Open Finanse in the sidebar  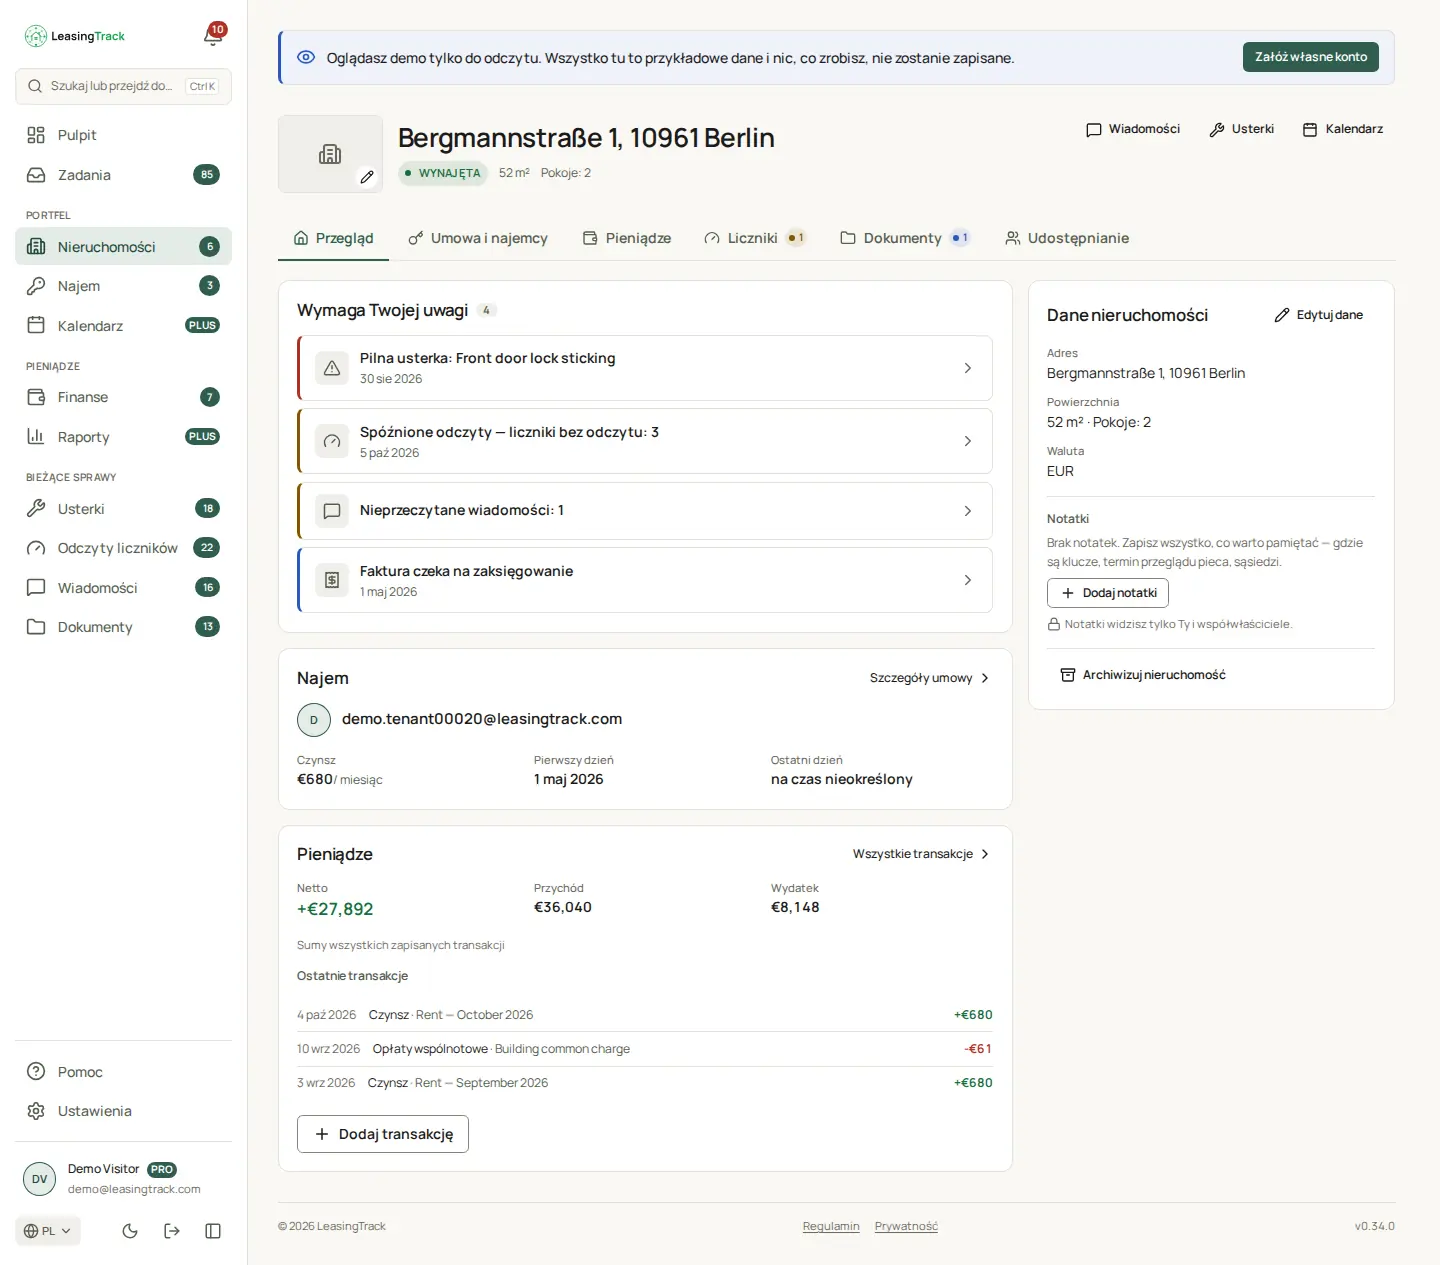(123, 397)
